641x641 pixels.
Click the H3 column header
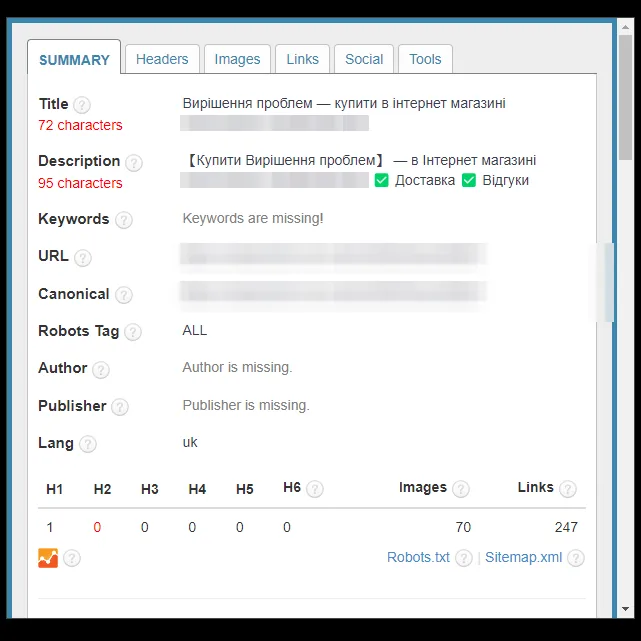150,489
